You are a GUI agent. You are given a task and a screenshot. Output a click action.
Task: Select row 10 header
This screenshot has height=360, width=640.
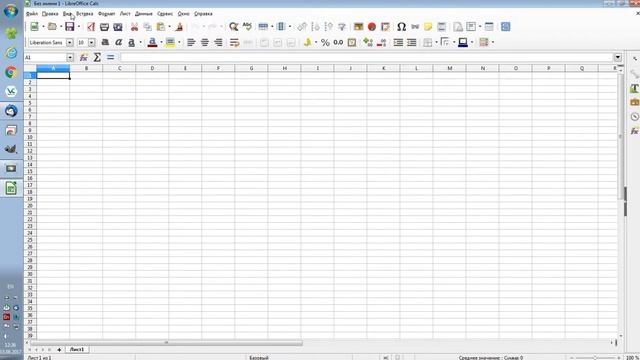pos(30,137)
